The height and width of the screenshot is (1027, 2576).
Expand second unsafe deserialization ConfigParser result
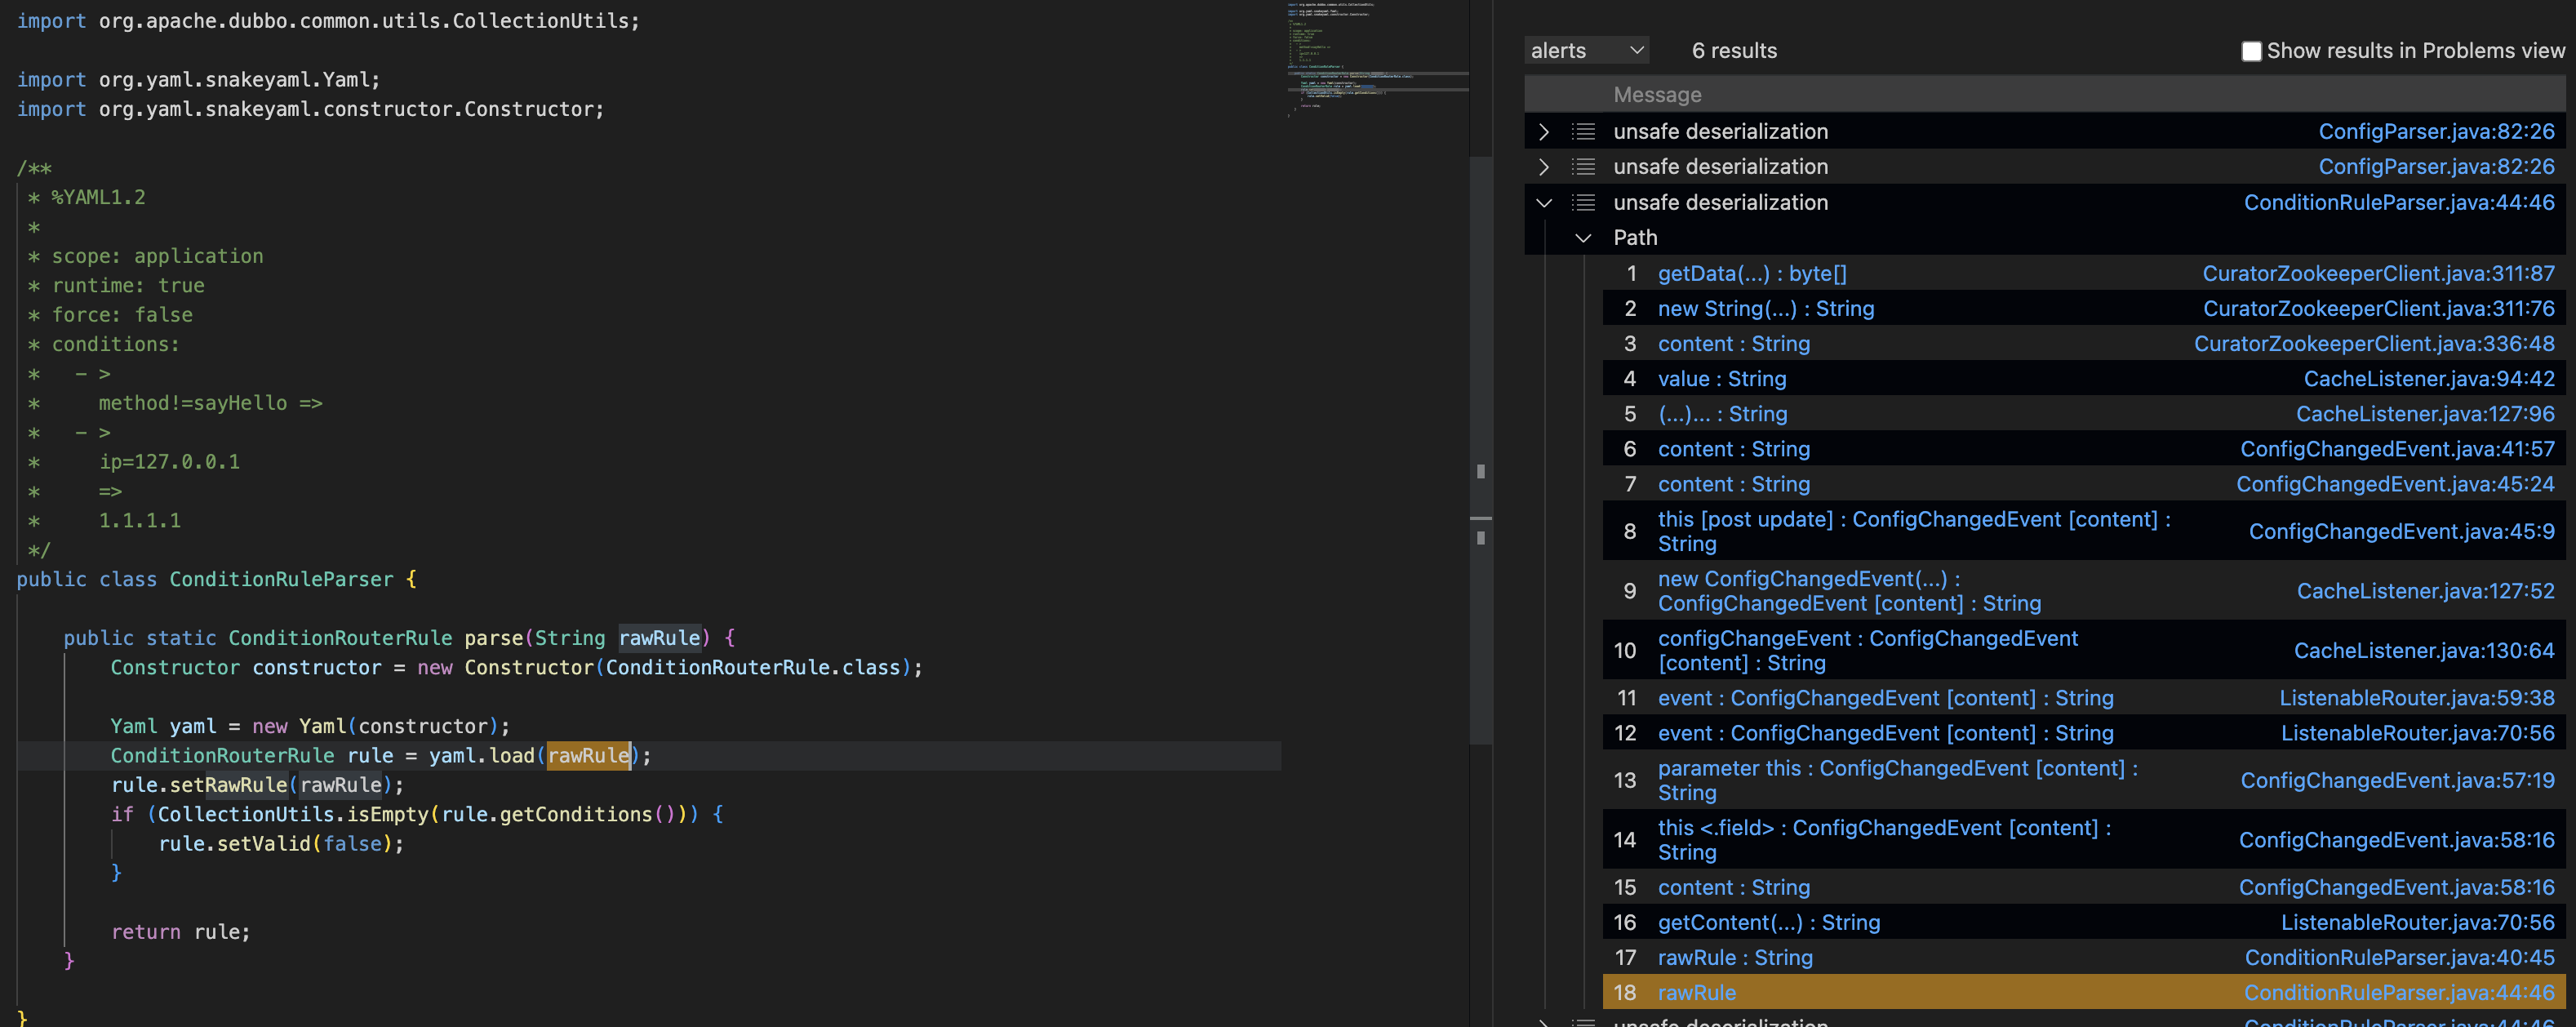pos(1543,167)
